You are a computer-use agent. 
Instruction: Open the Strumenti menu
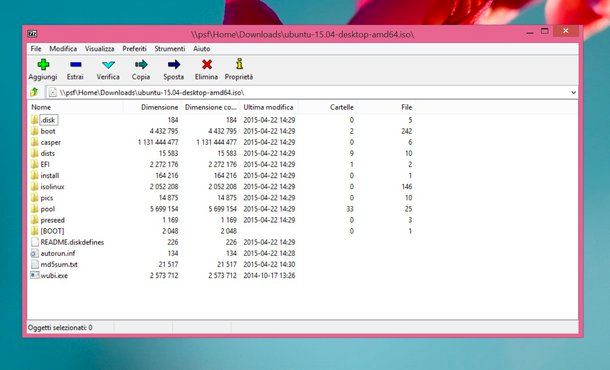[170, 49]
